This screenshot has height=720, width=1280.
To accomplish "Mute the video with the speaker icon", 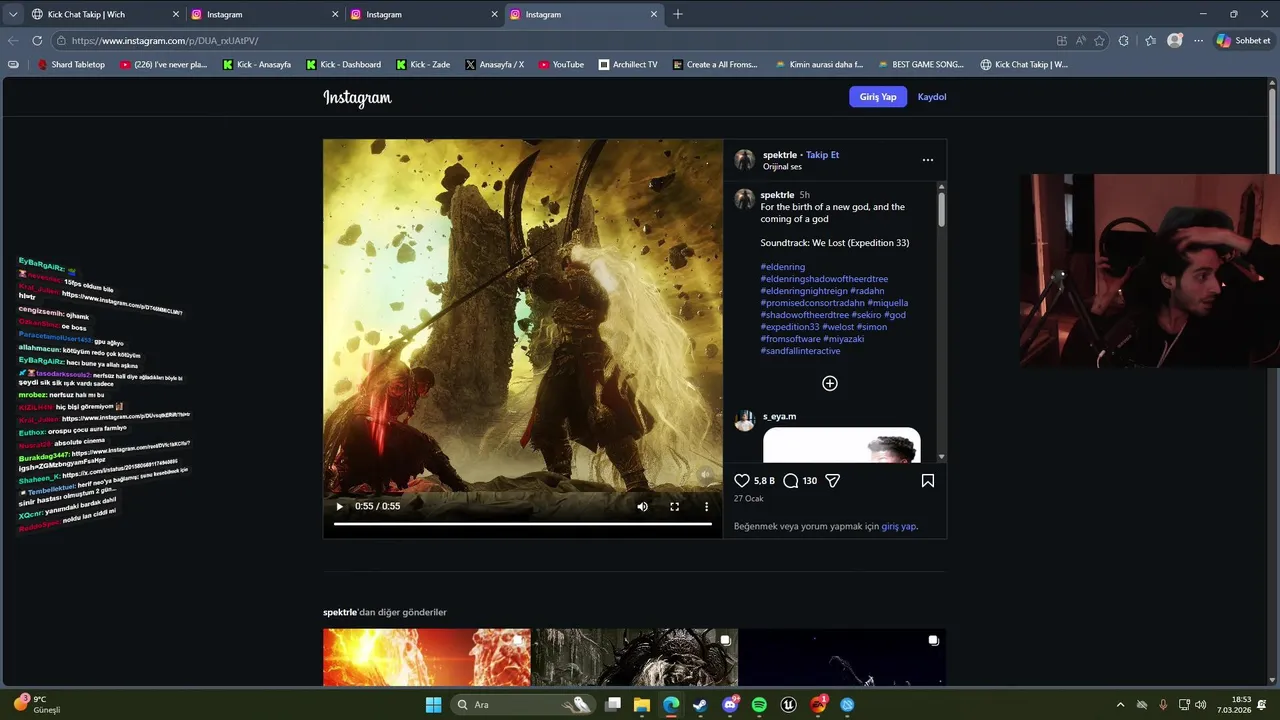I will pos(643,506).
